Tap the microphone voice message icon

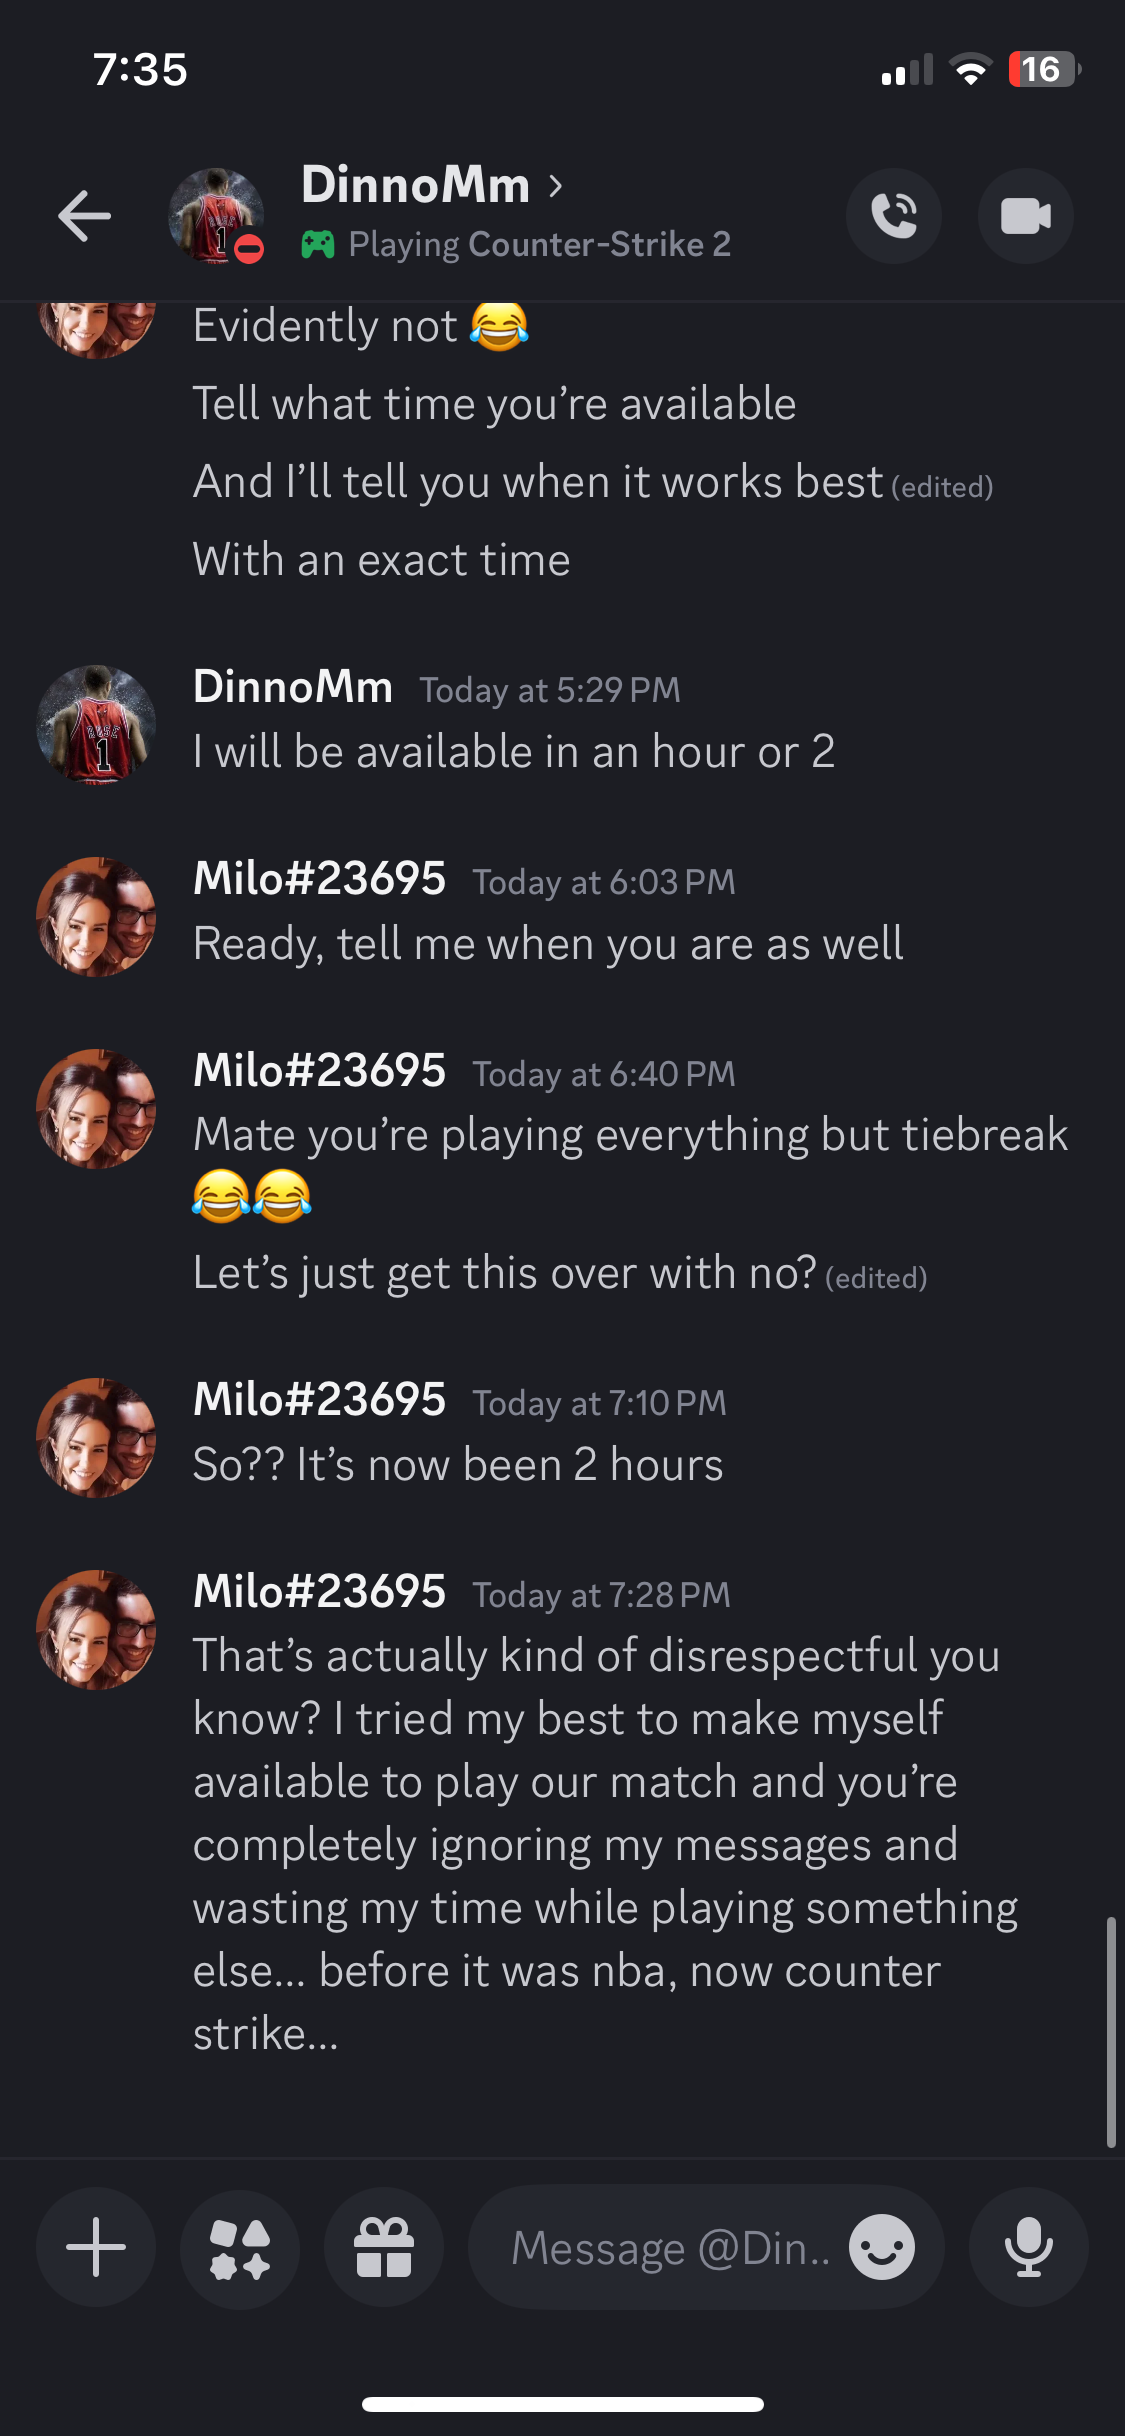click(x=1028, y=2247)
